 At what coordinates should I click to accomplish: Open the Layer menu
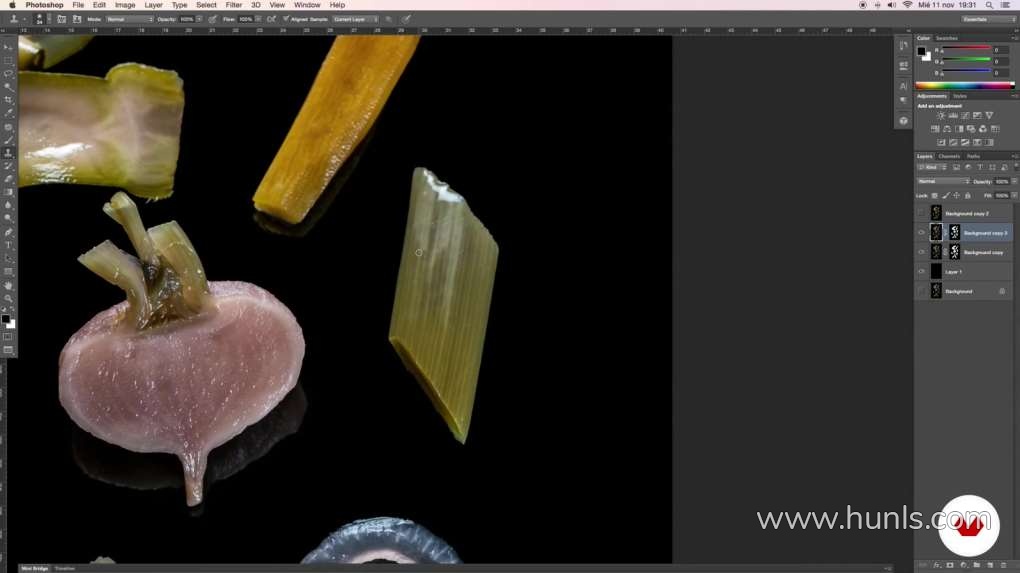(154, 5)
